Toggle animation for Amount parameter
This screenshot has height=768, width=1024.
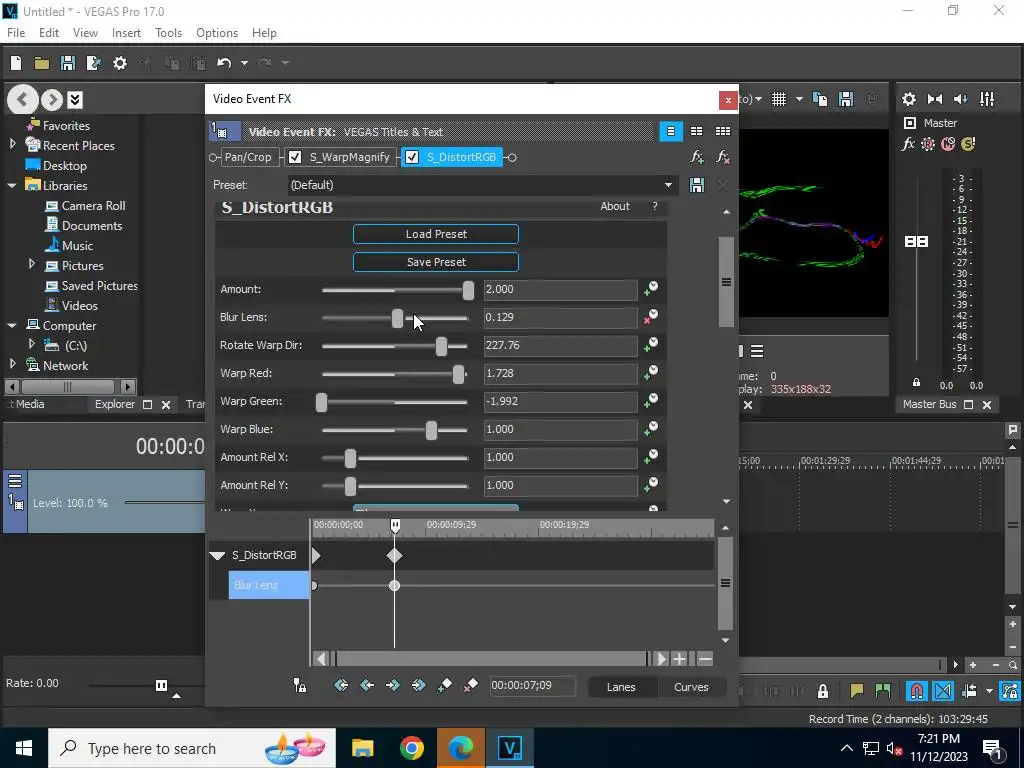651,289
